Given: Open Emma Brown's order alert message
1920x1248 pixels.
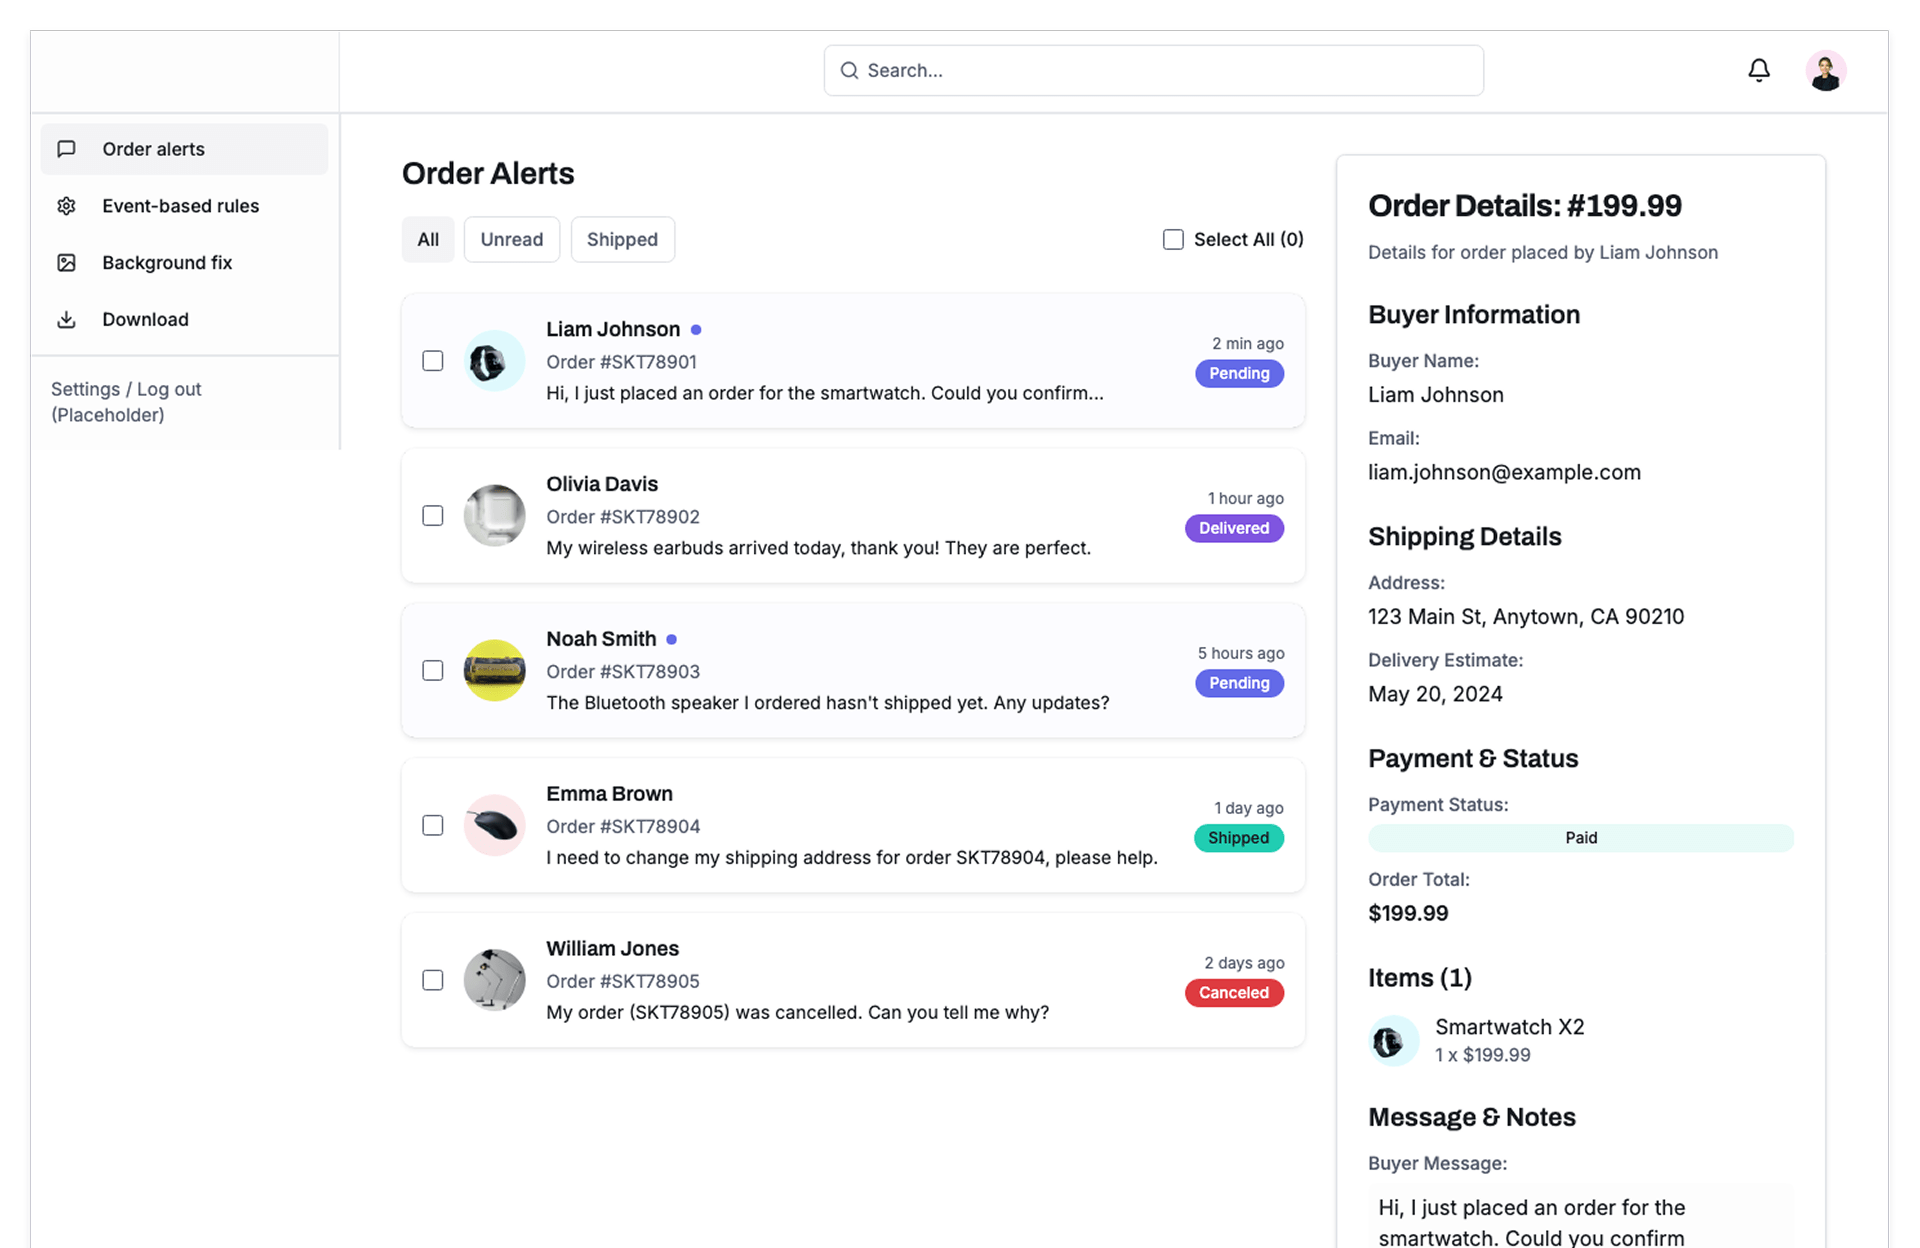Looking at the screenshot, I should click(x=851, y=857).
